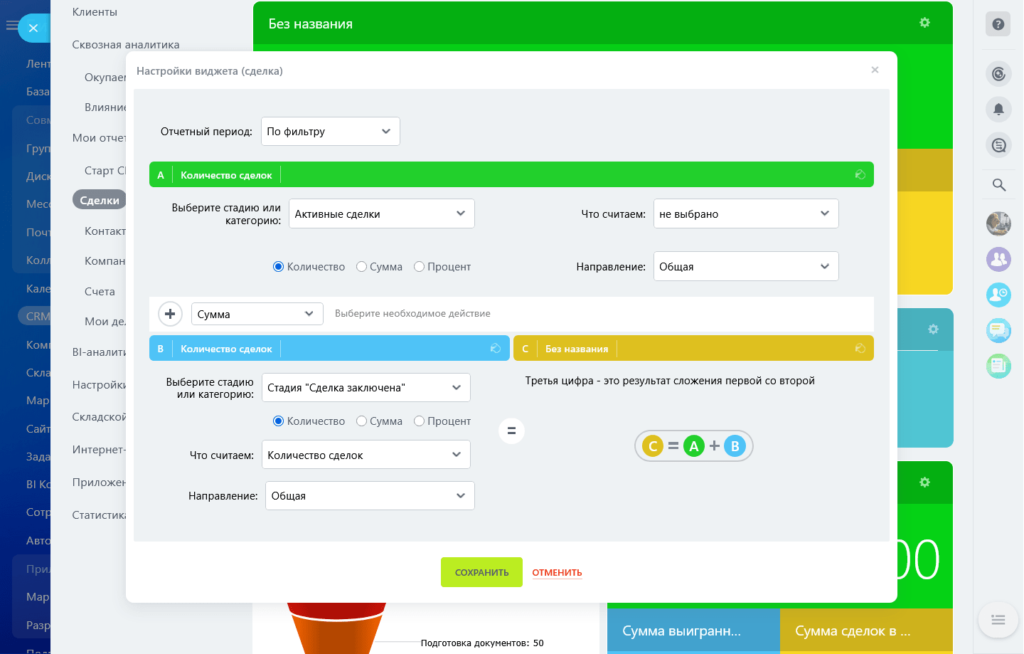The width and height of the screenshot is (1024, 654).
Task: Click the search magnifier in right sidebar
Action: pos(997,184)
